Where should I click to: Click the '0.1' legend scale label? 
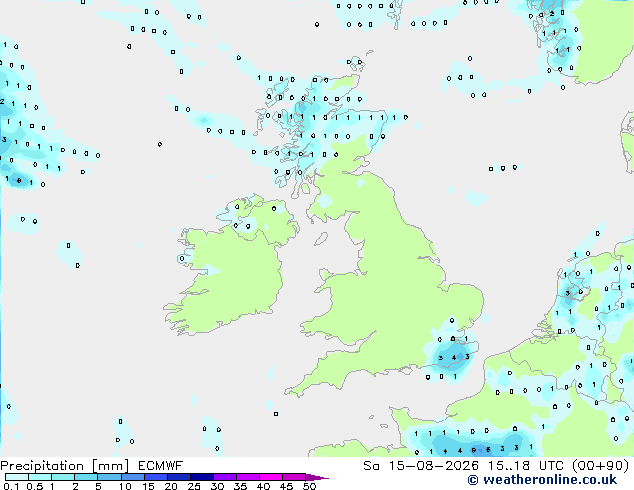point(11,486)
